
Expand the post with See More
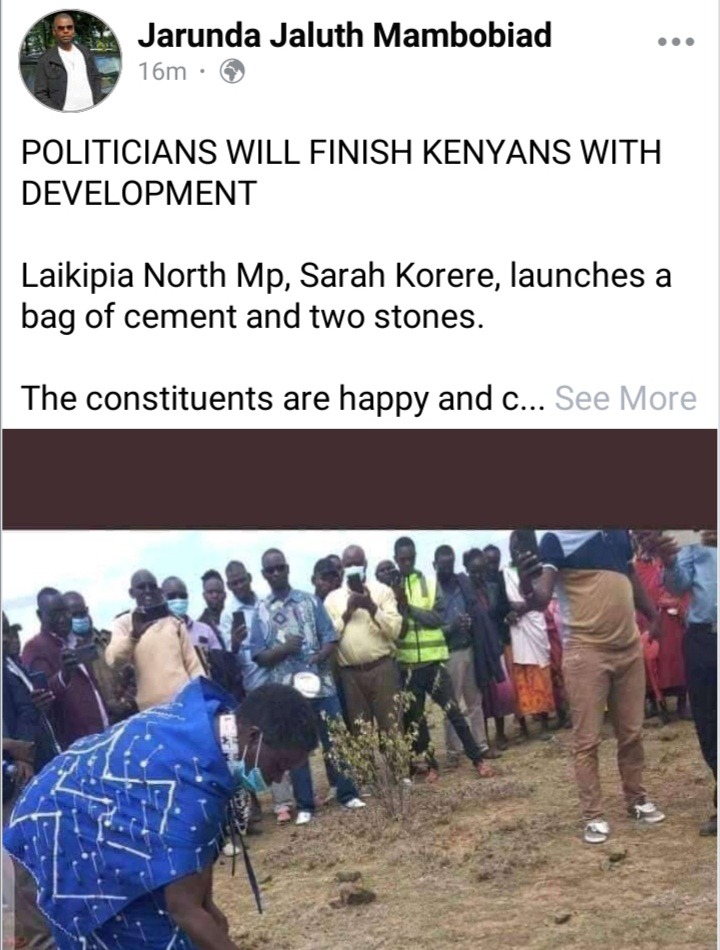[625, 399]
